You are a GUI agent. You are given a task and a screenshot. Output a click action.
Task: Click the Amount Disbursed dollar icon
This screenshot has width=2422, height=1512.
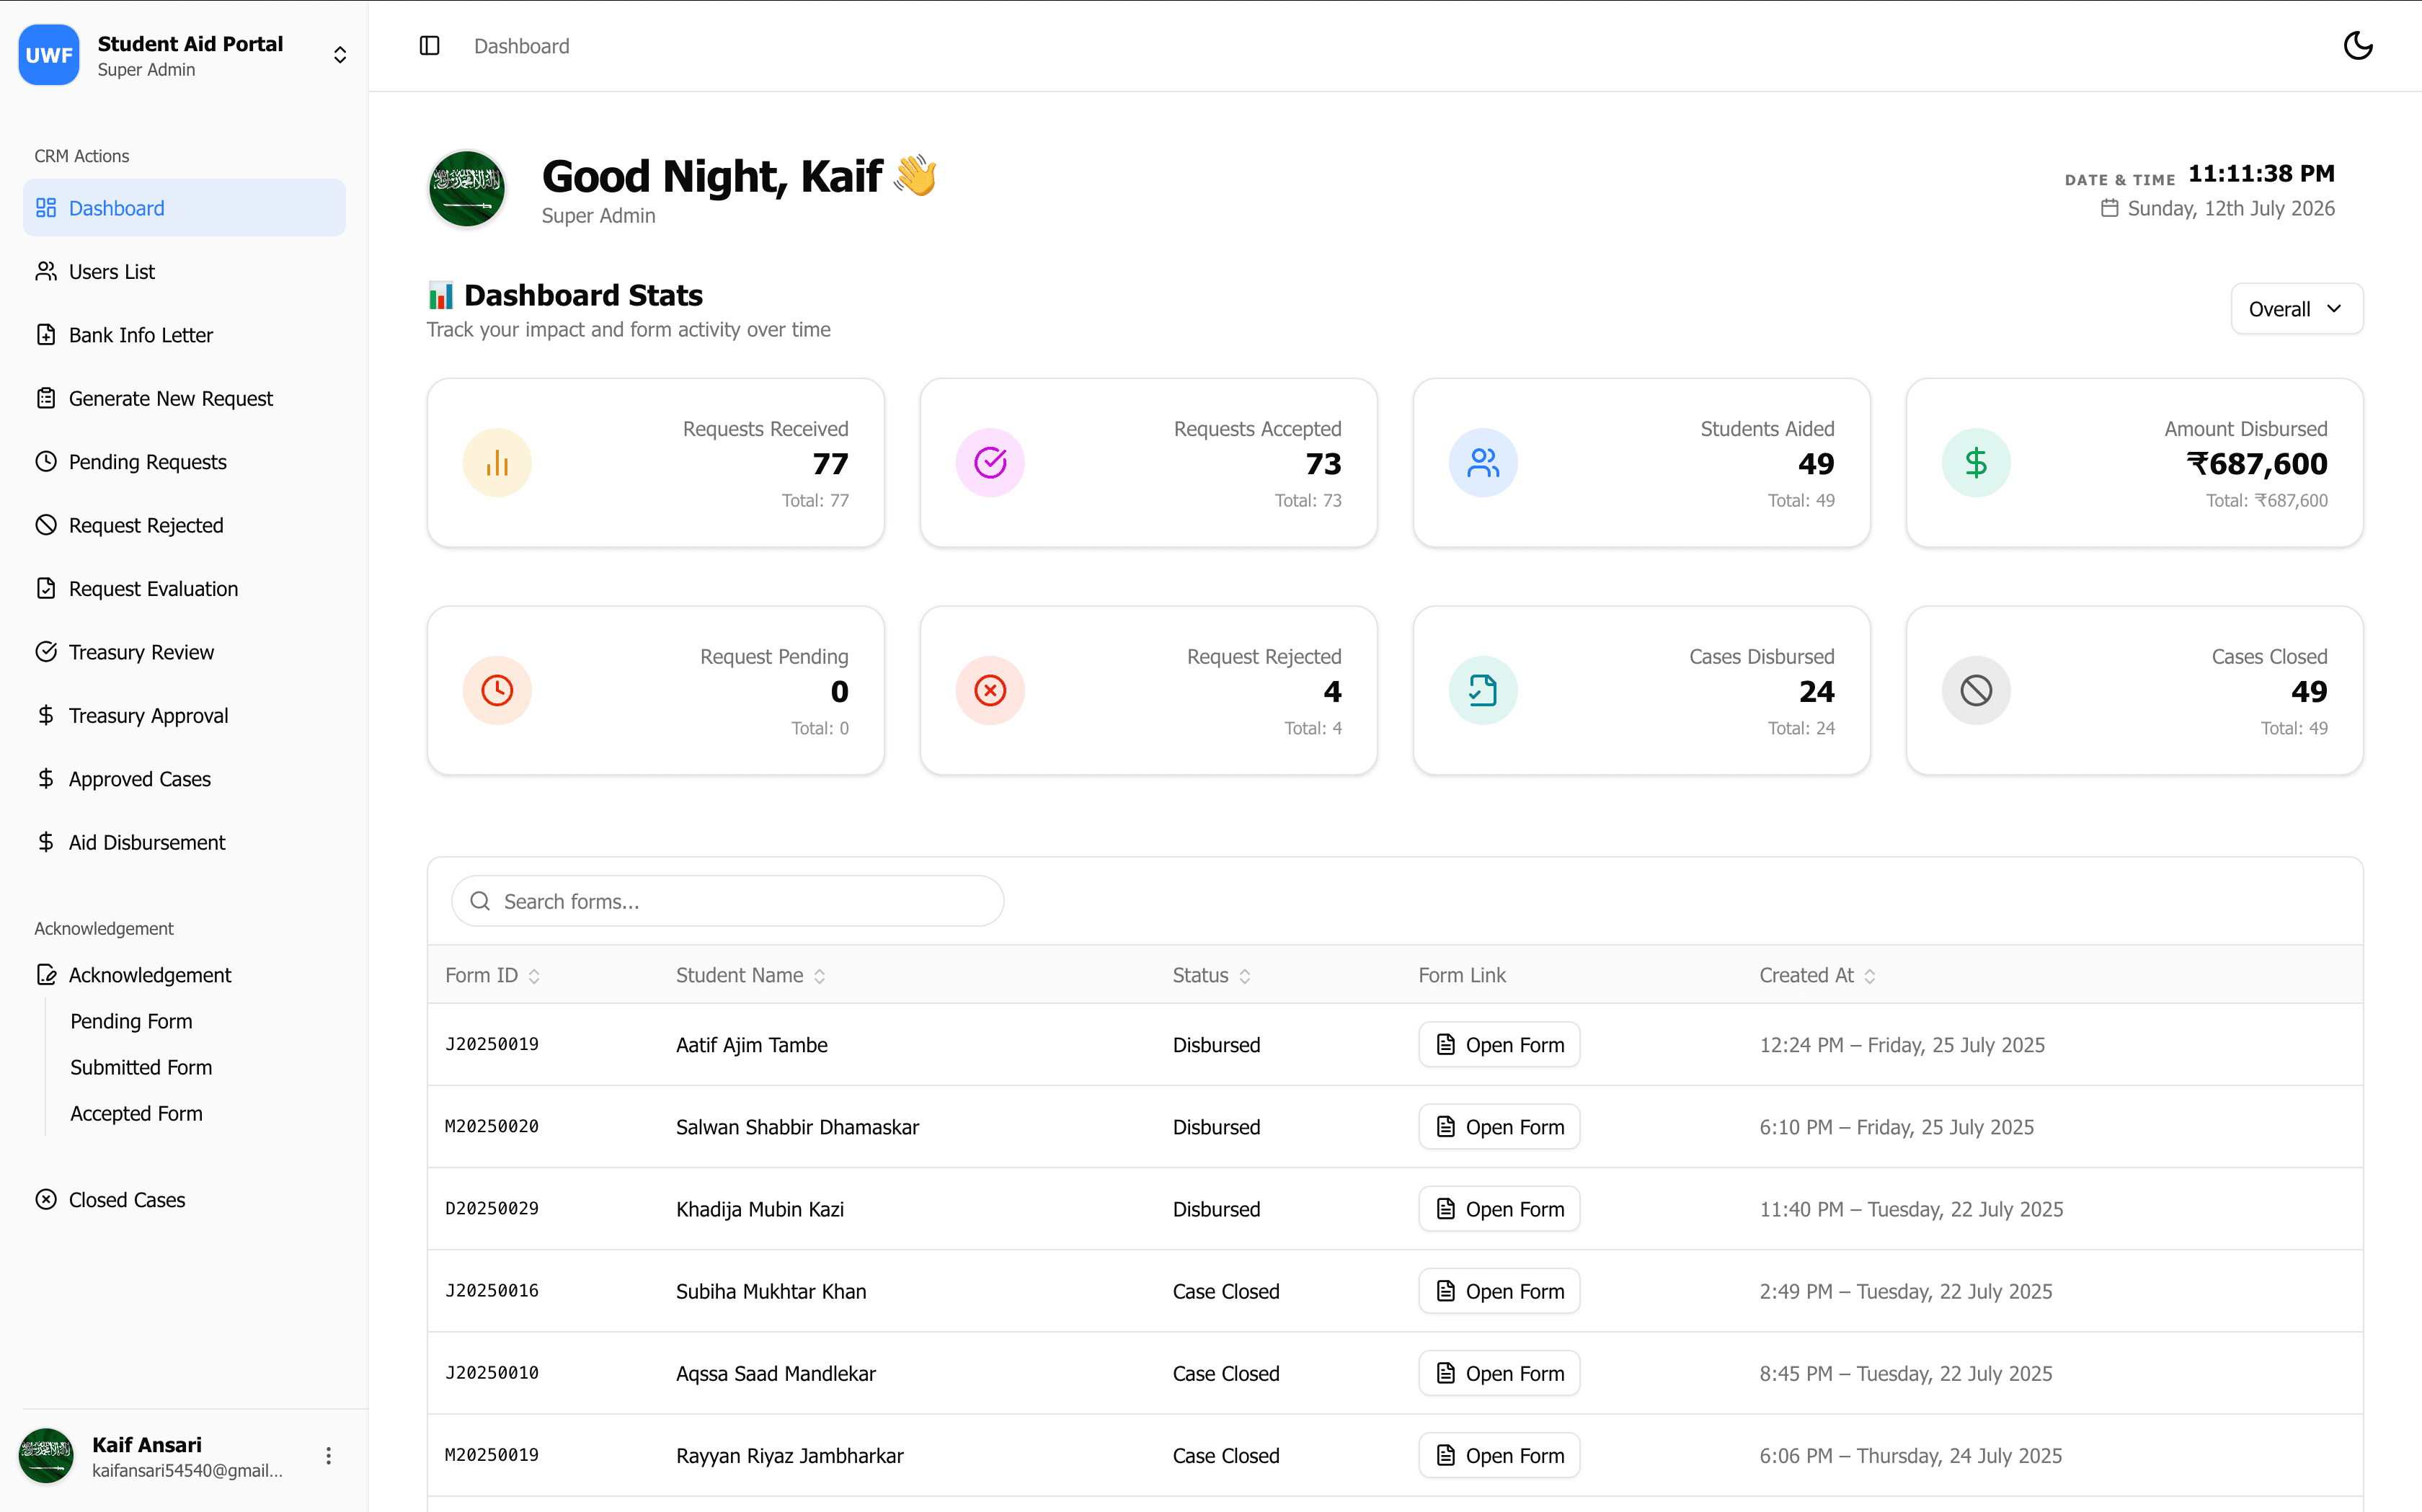(1976, 463)
